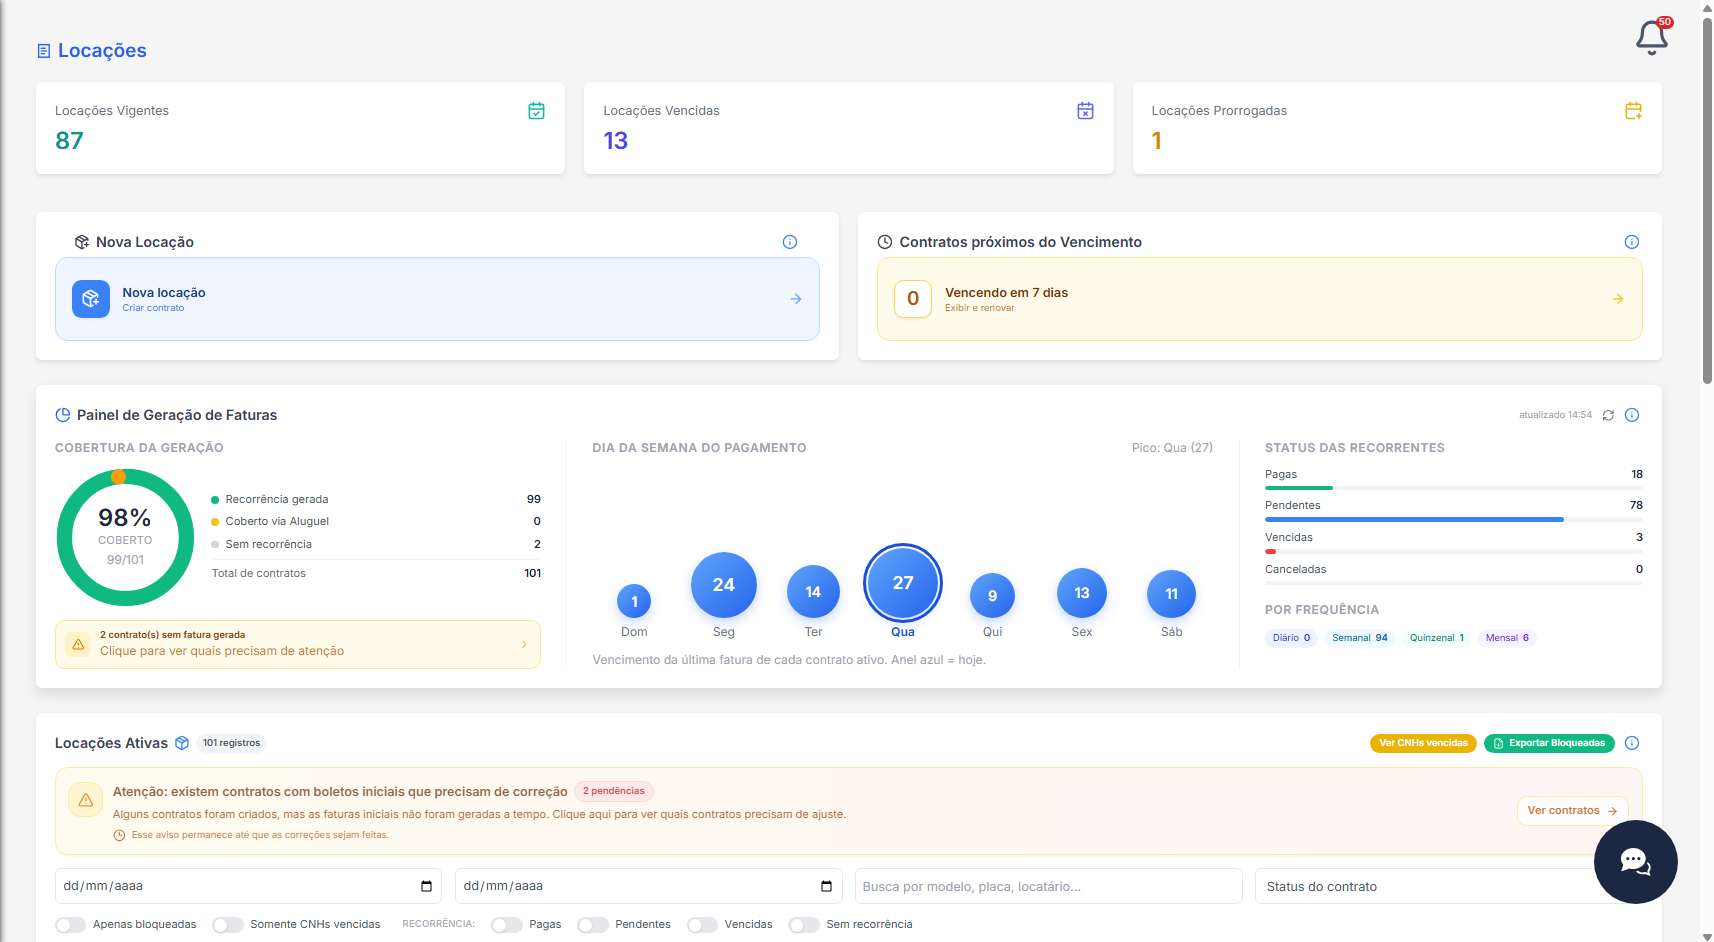The width and height of the screenshot is (1714, 942).
Task: Click the Locações Vencidas calendar-x icon
Action: point(1085,111)
